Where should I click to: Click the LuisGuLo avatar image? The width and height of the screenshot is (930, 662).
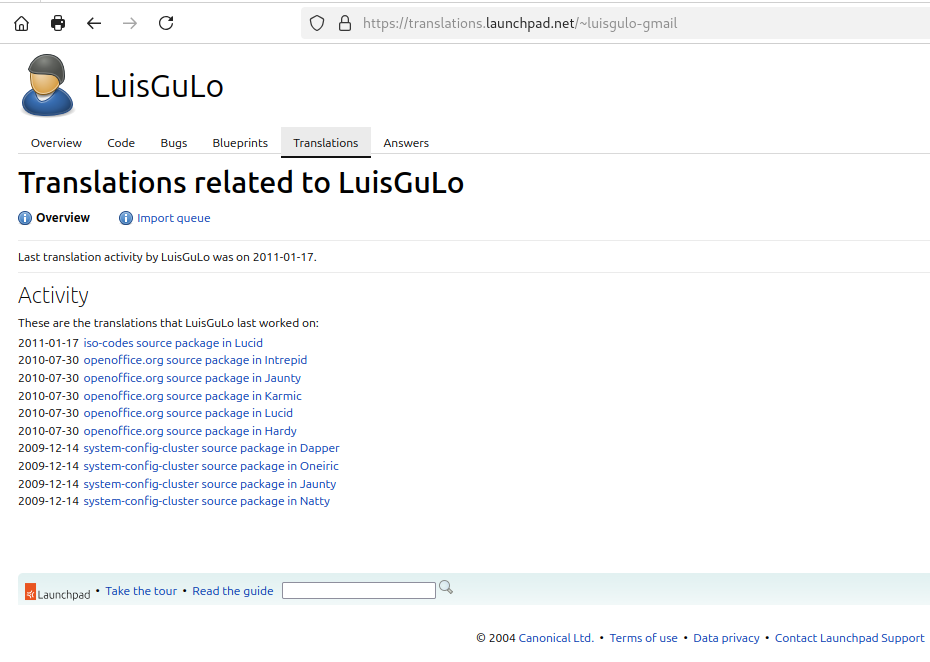pos(47,85)
